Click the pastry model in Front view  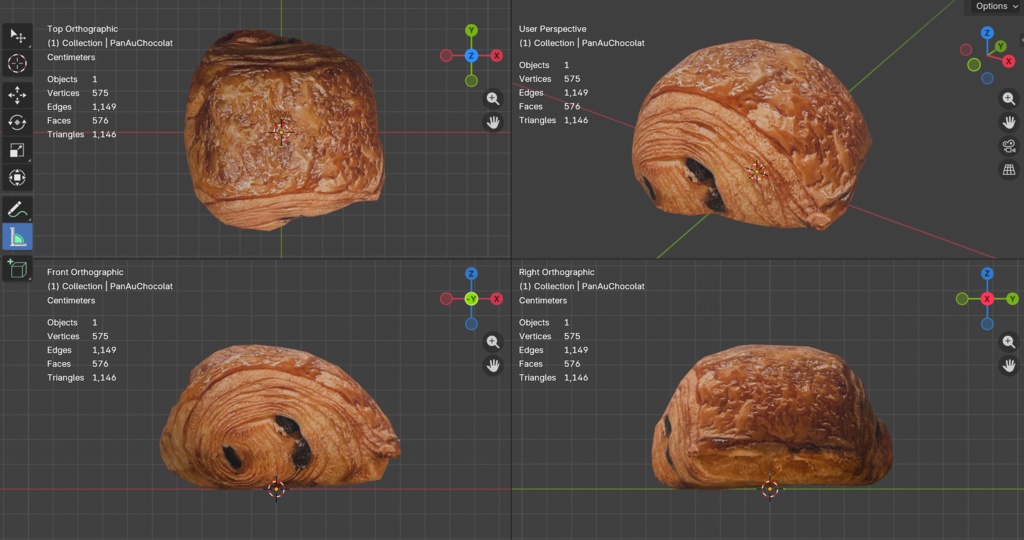pyautogui.click(x=280, y=417)
